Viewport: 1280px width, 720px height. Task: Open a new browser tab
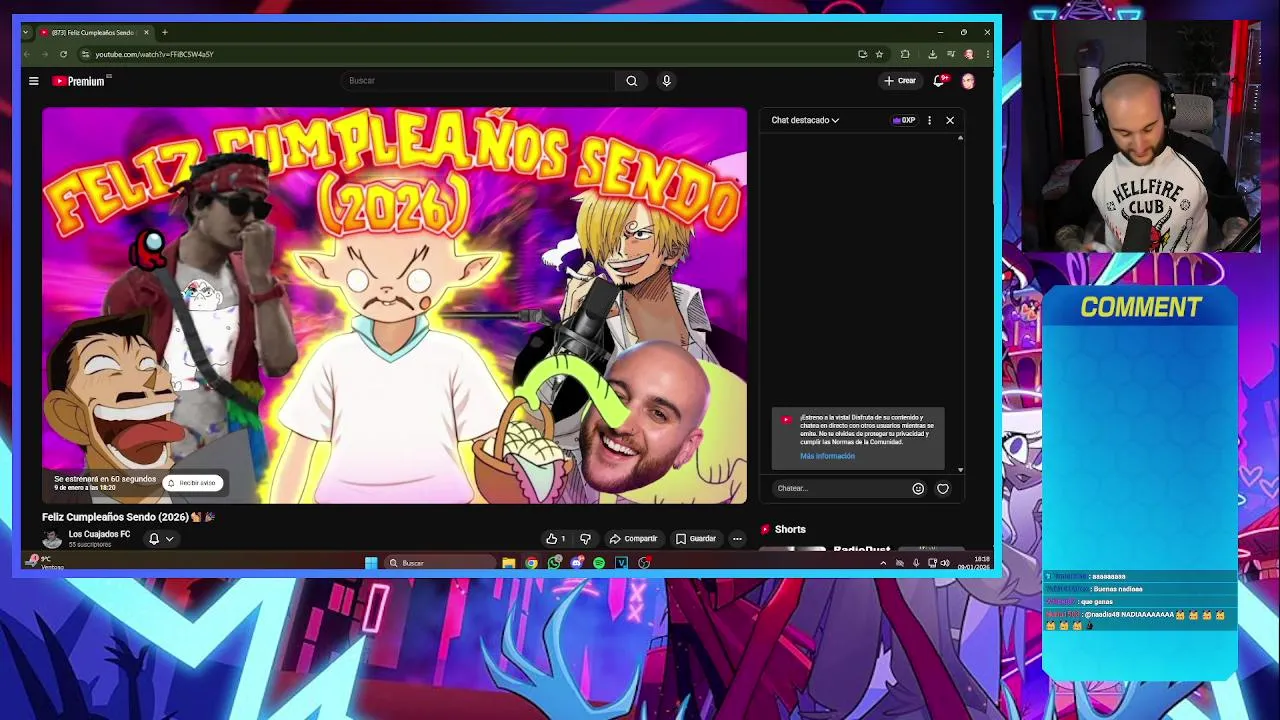pyautogui.click(x=165, y=32)
